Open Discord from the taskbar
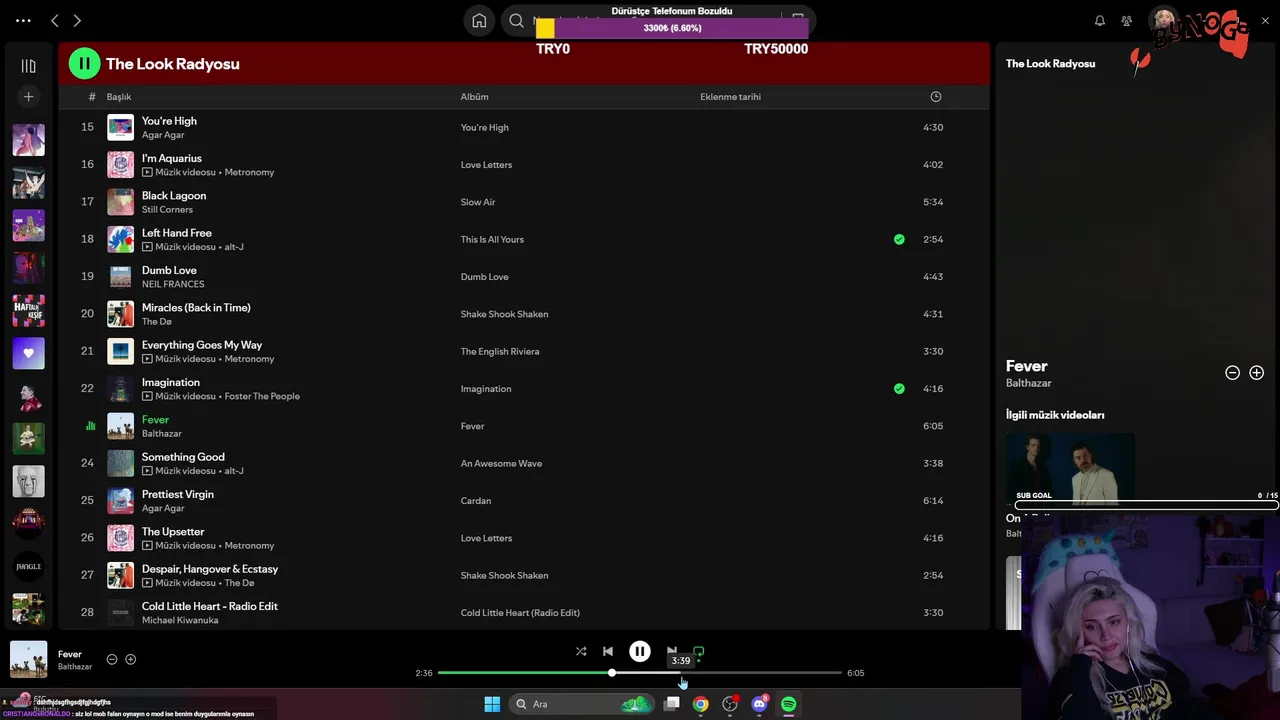Screen dimensions: 1280x720 (759, 704)
